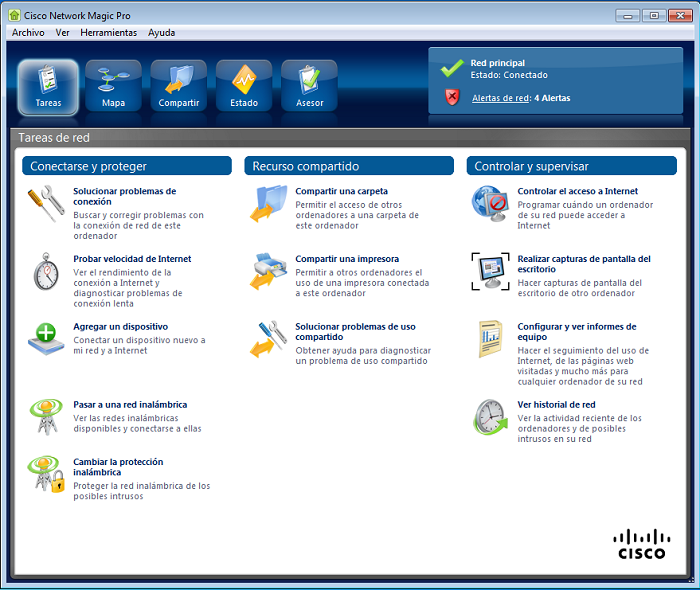Click the 'Hacer capturas de pantalla' description
Image resolution: width=700 pixels, height=590 pixels.
pos(579,288)
